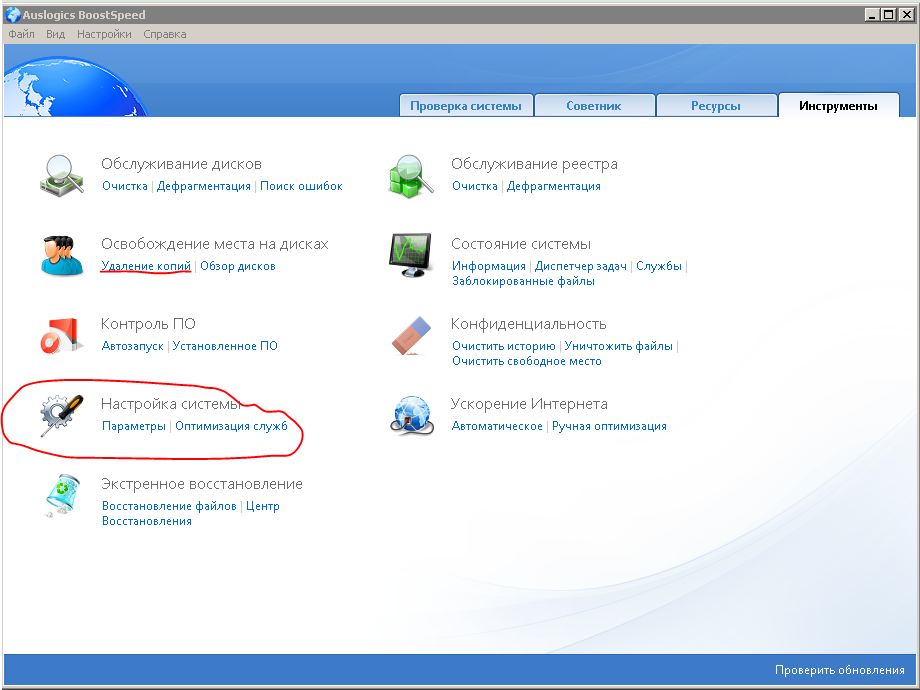Click the Экстренное восстановление heading
Screen dimensions: 920x690
coord(202,484)
